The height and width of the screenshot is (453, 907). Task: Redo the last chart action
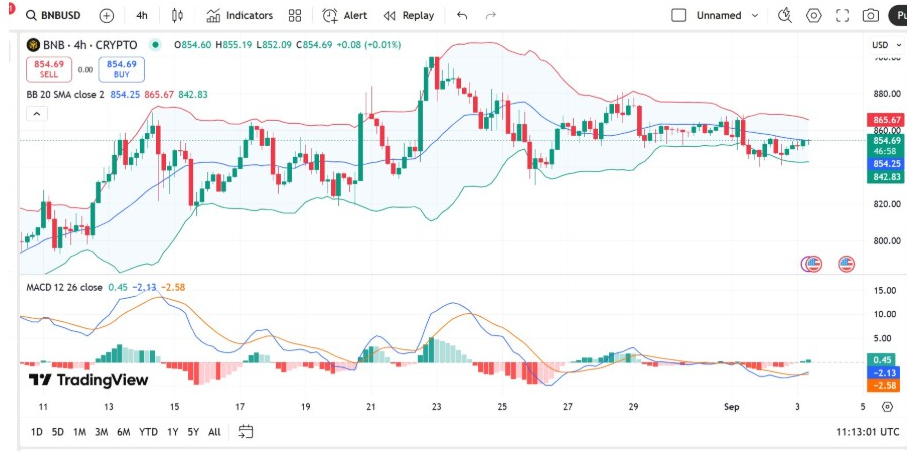(x=491, y=16)
